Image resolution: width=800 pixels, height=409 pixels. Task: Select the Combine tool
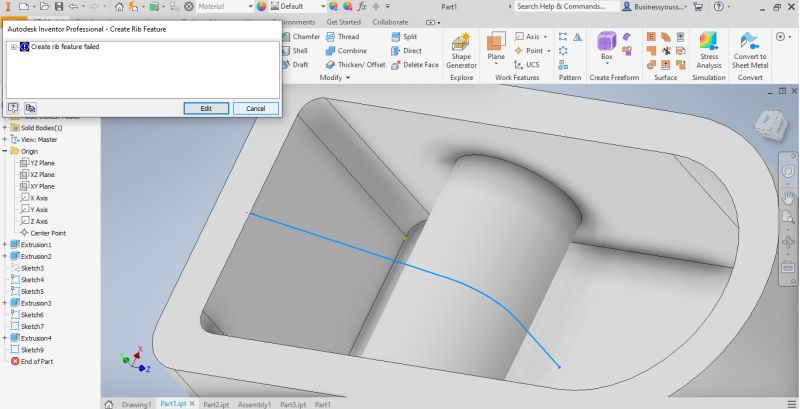pos(346,50)
